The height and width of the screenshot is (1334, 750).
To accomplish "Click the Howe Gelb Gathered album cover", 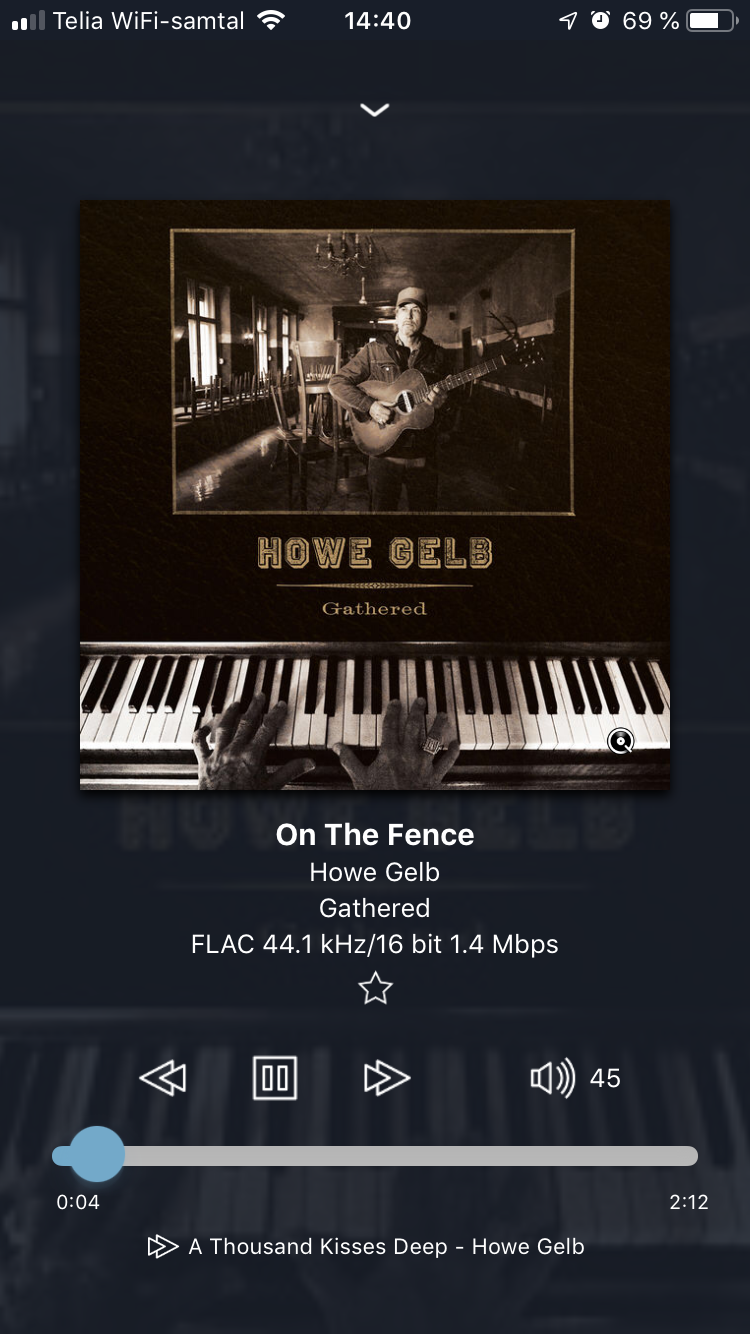I will [375, 495].
